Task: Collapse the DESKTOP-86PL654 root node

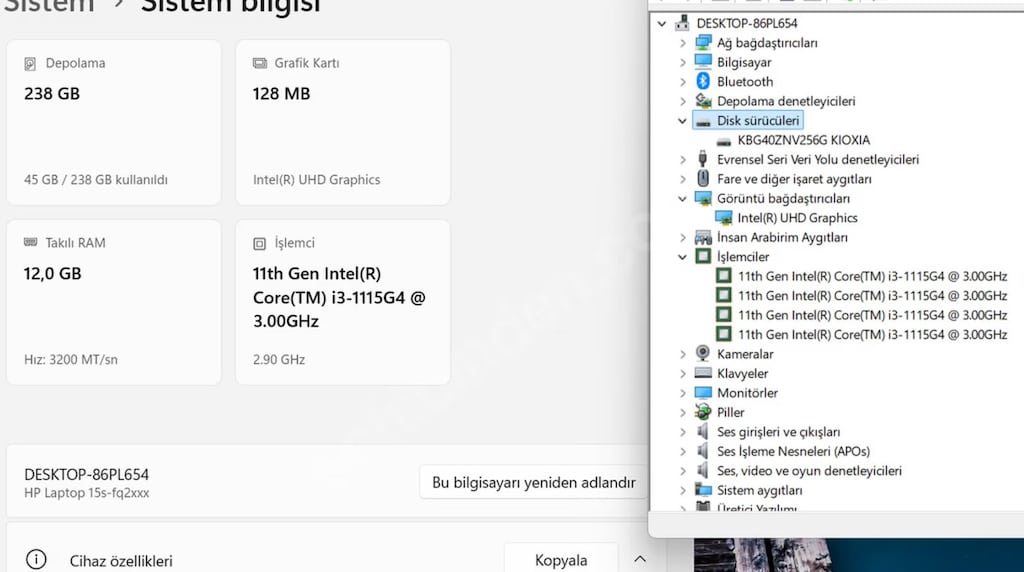Action: pos(662,24)
